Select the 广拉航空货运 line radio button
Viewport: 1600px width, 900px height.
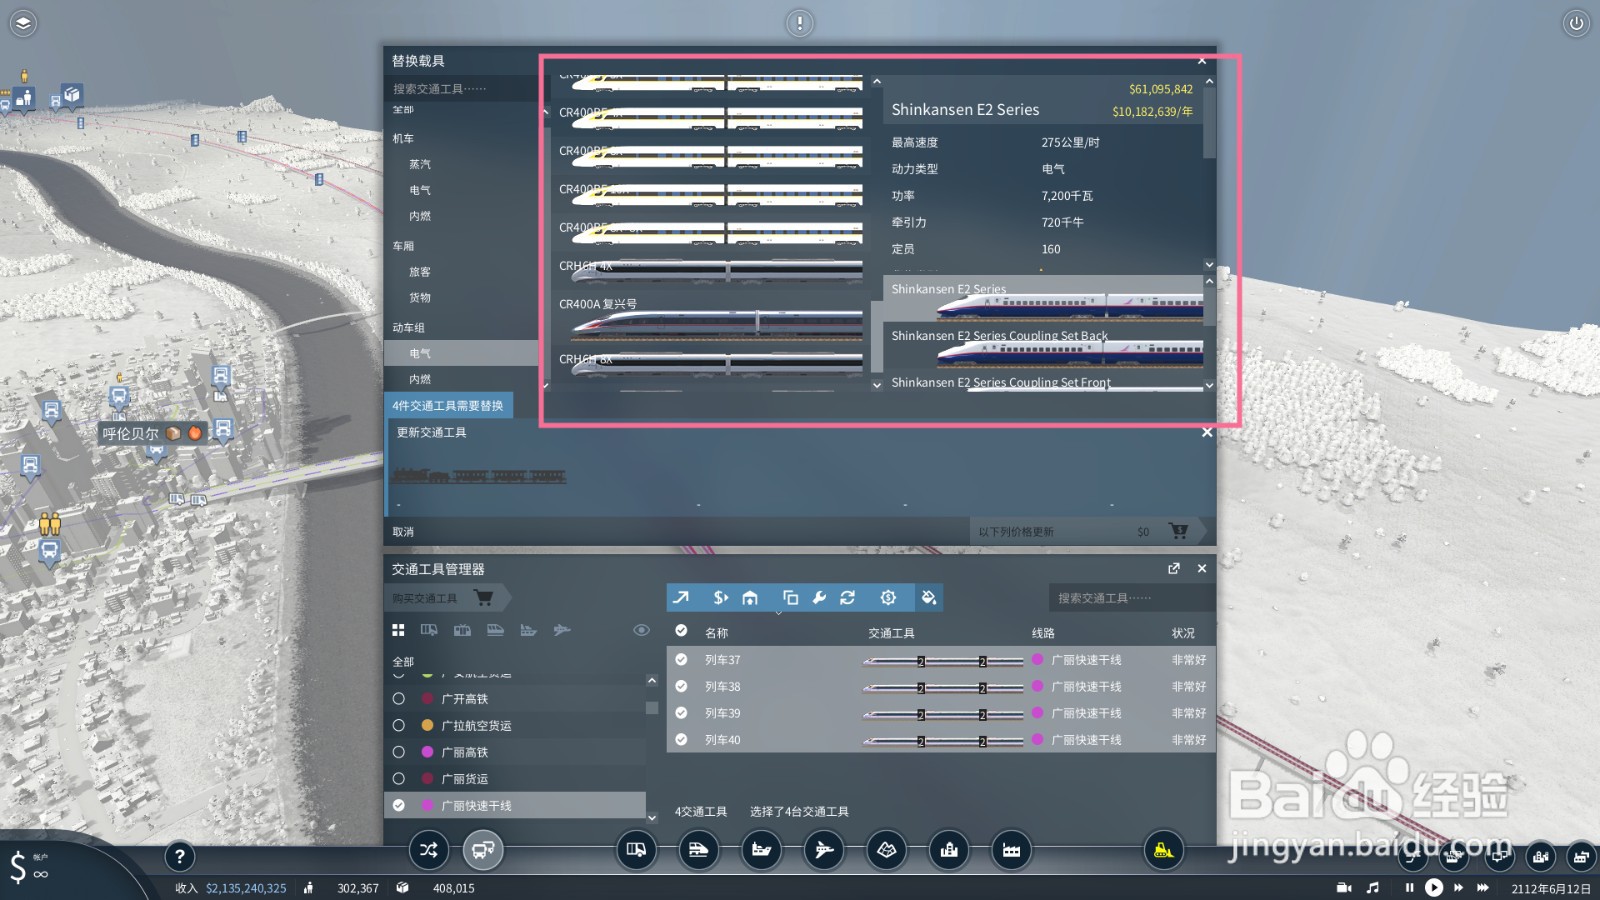pyautogui.click(x=399, y=725)
